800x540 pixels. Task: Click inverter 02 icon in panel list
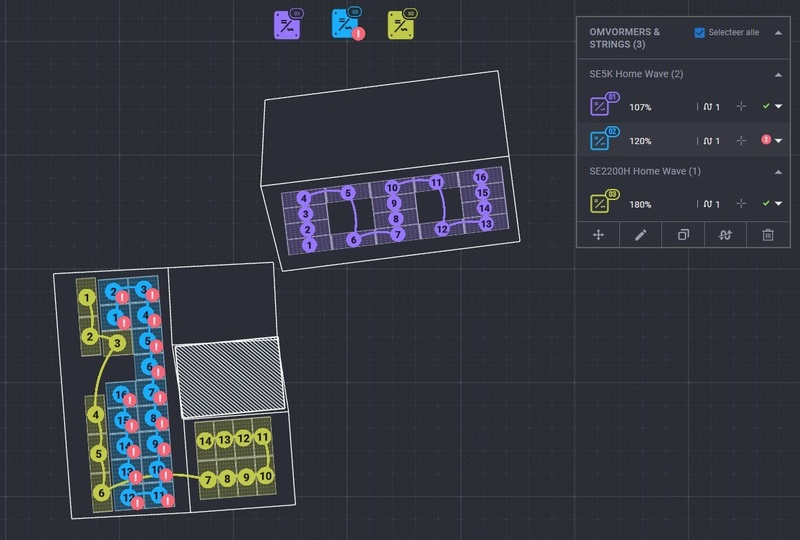point(605,138)
